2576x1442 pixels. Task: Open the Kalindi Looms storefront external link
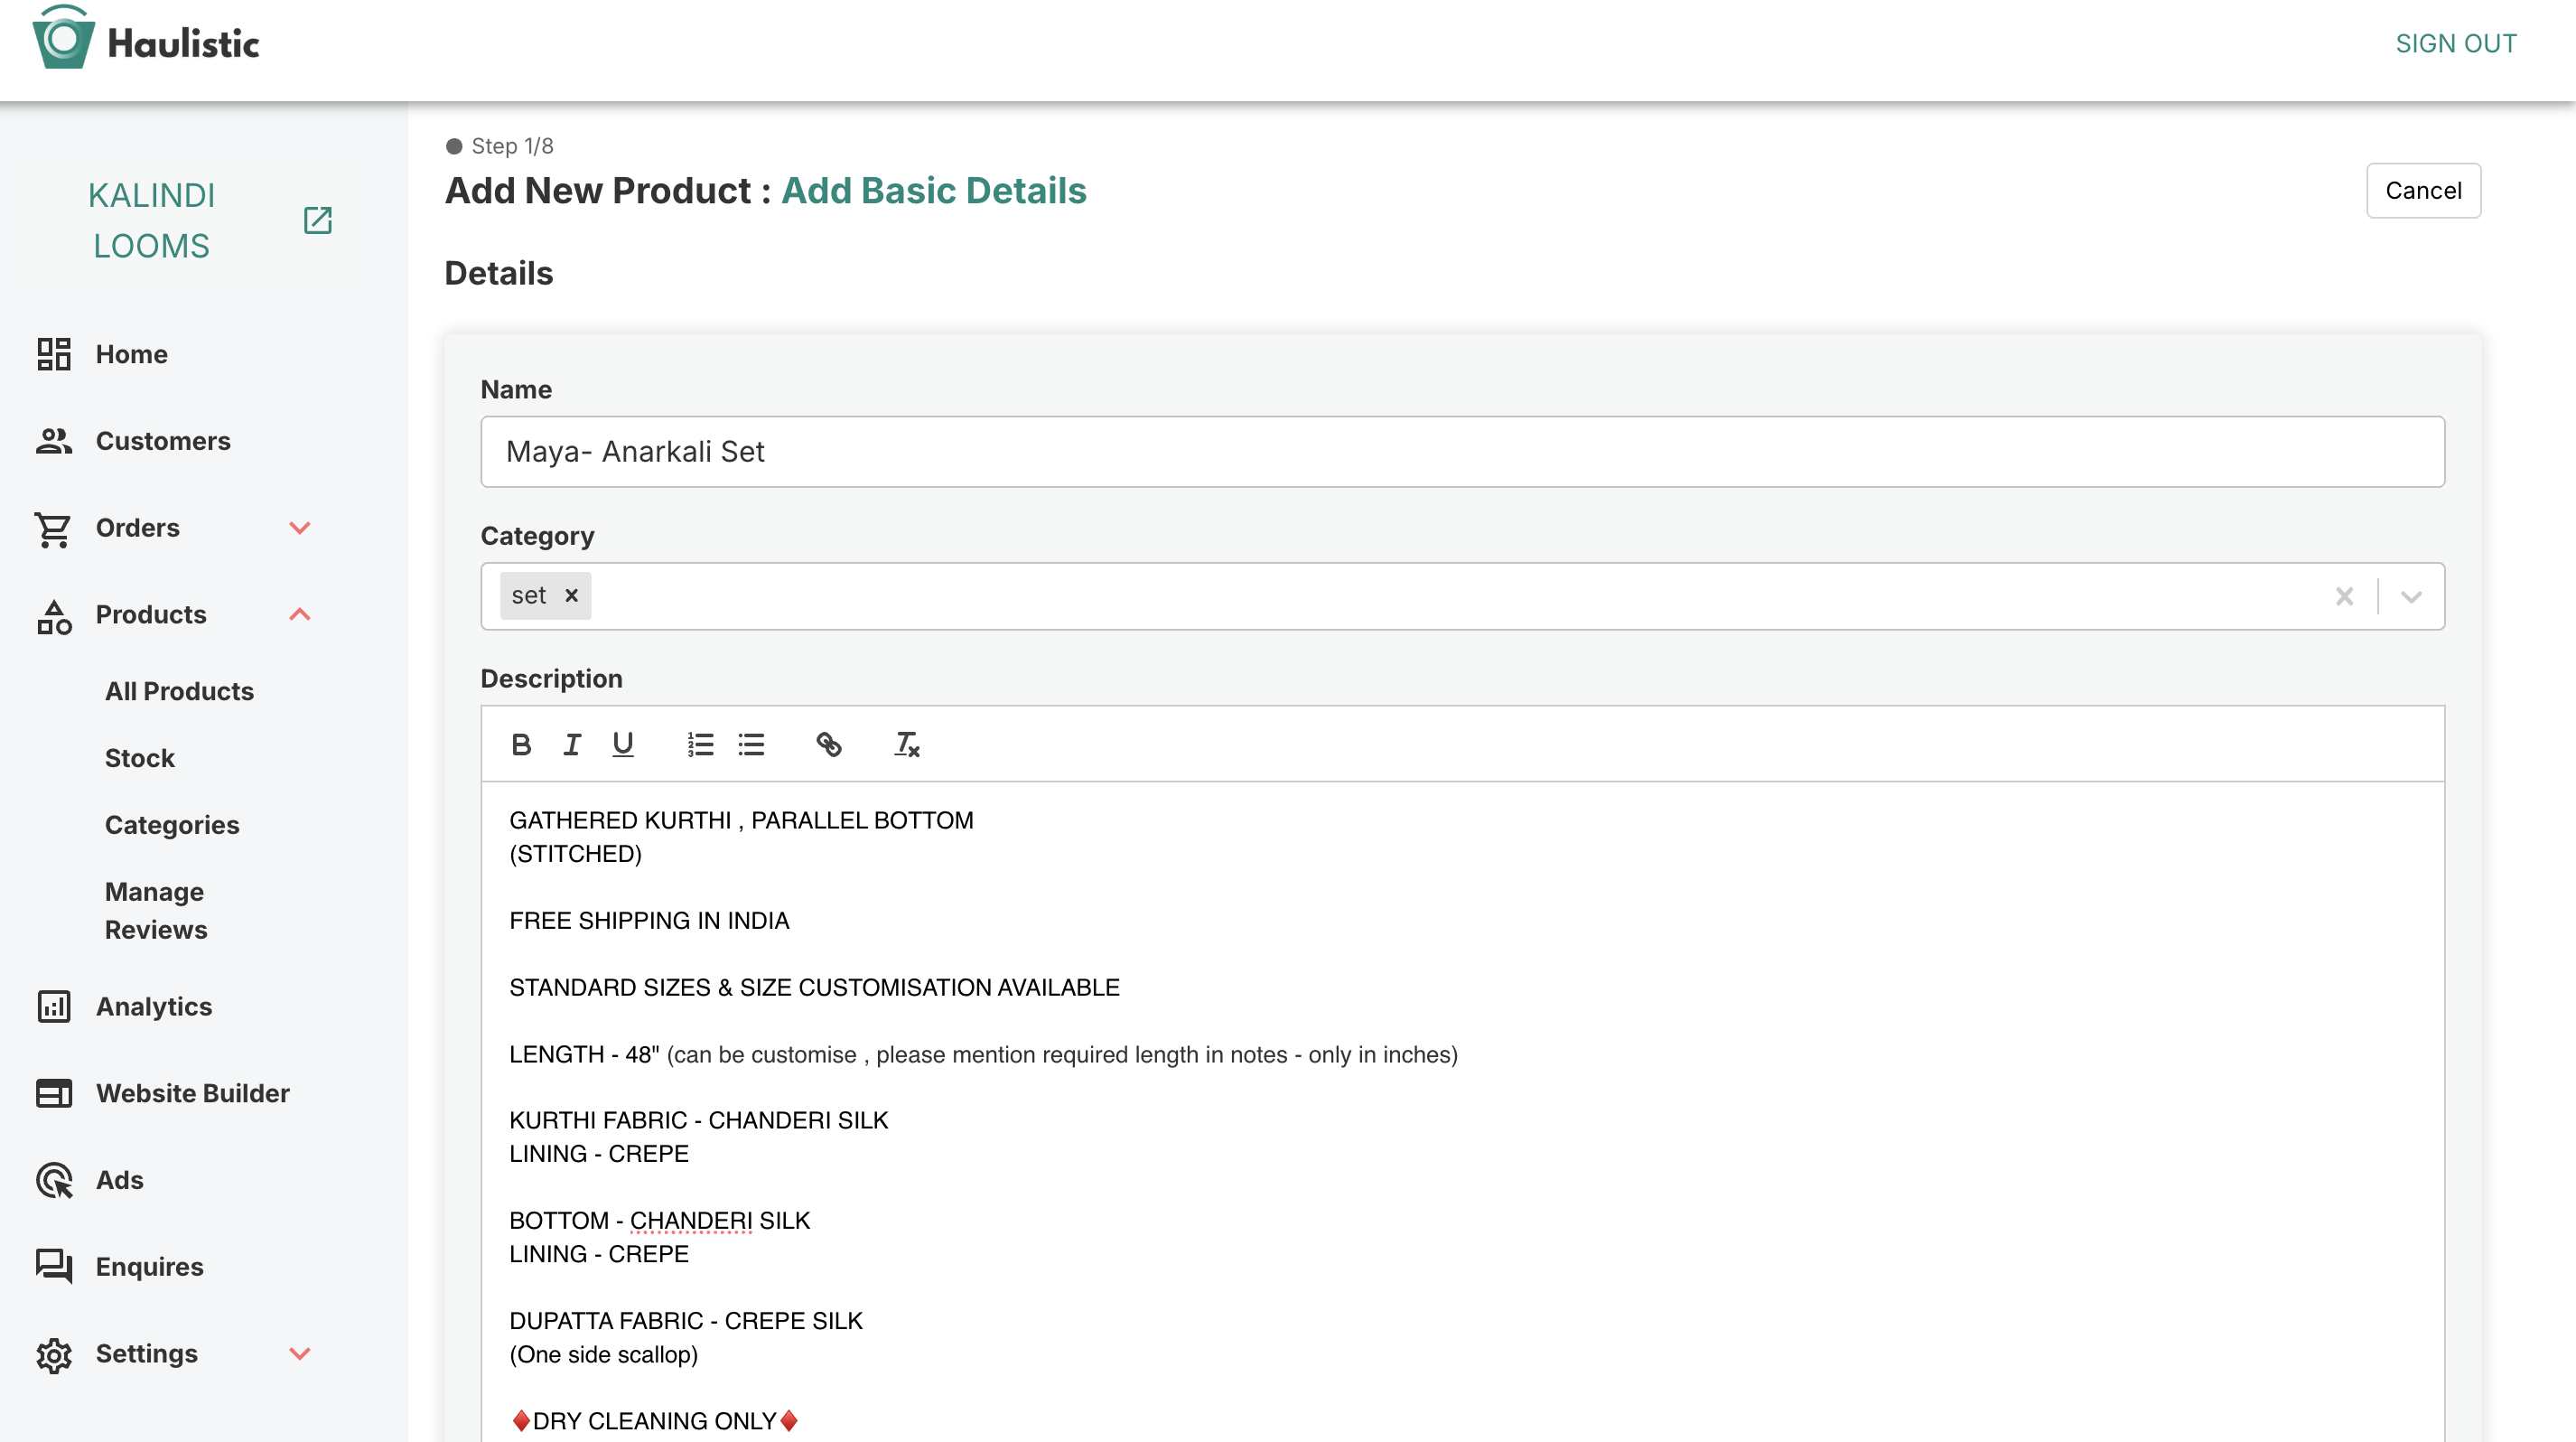[x=316, y=220]
